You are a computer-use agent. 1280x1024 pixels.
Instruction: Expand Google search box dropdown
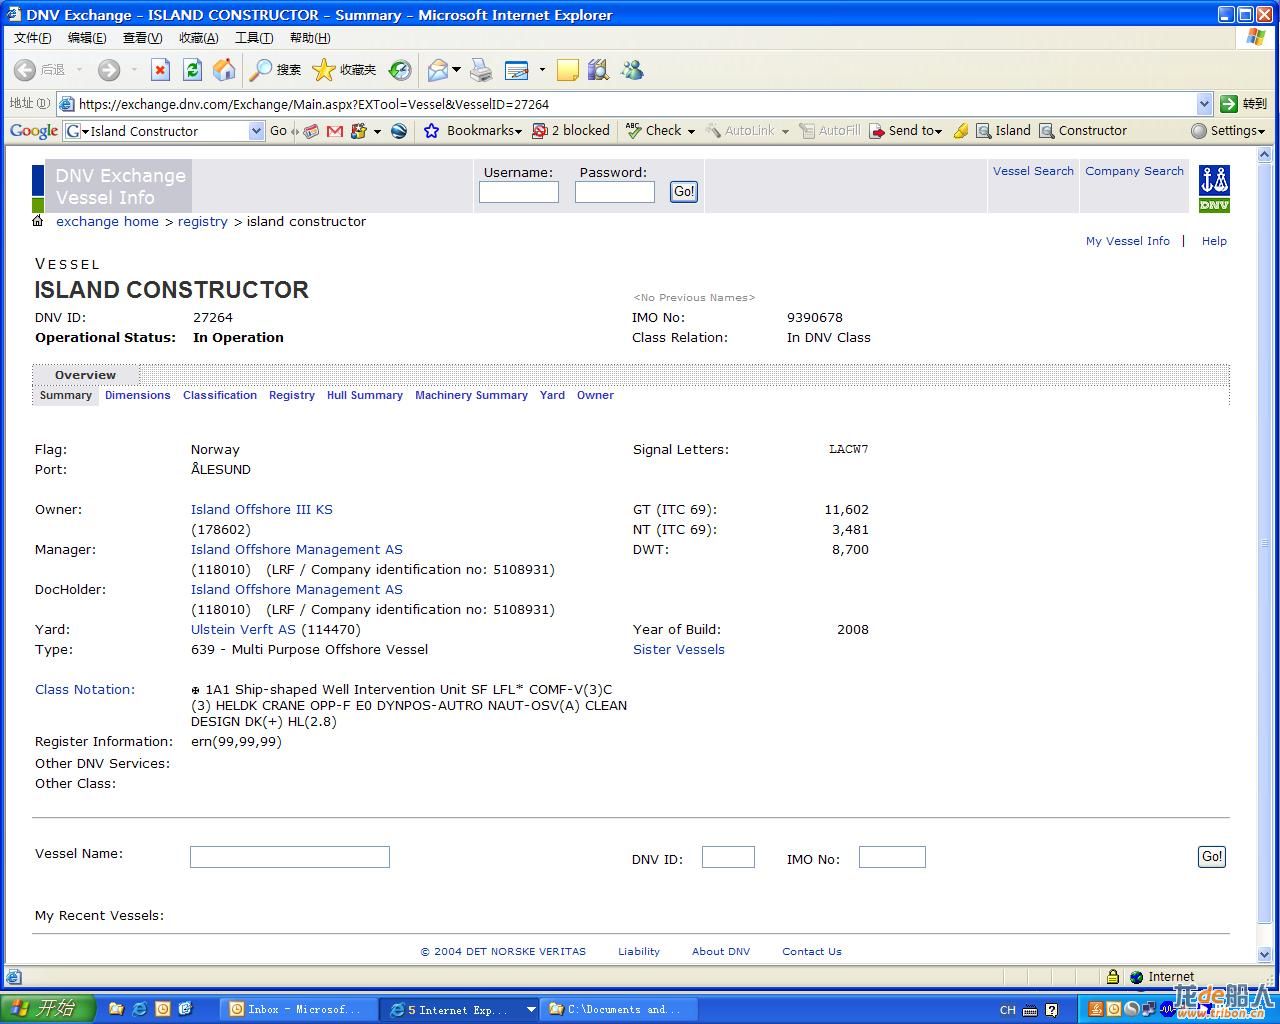(256, 131)
